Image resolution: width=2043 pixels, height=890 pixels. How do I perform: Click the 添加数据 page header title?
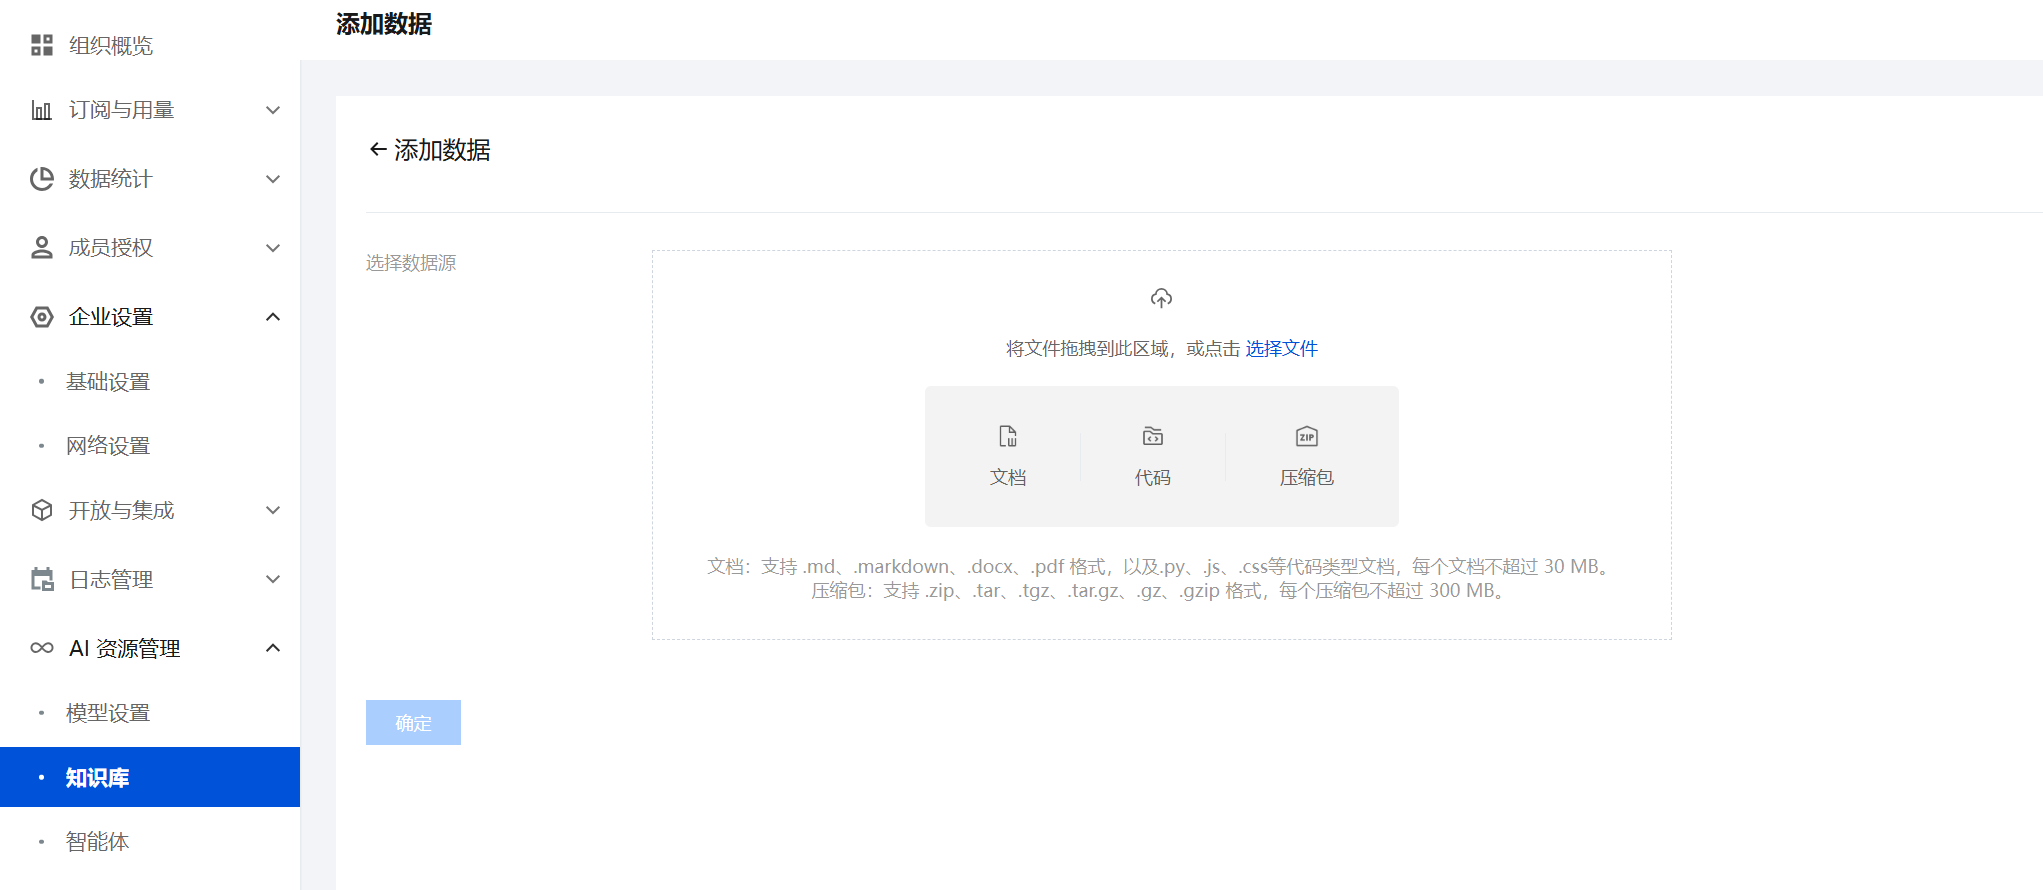pyautogui.click(x=384, y=24)
